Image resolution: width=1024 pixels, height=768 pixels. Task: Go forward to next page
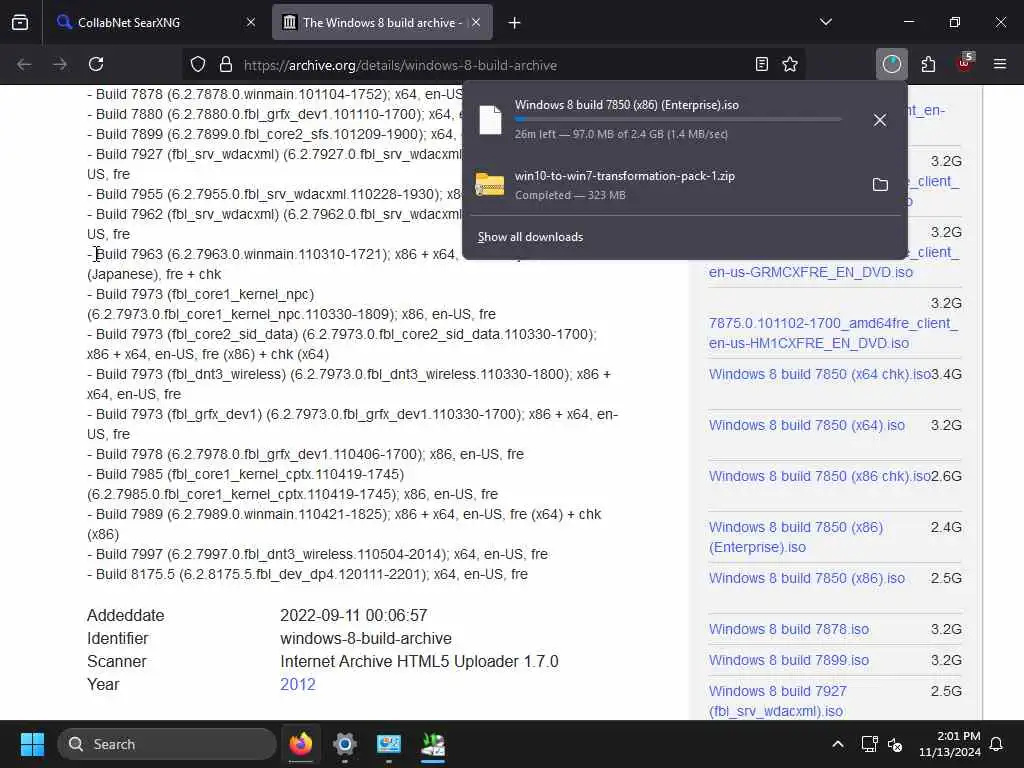coord(60,64)
